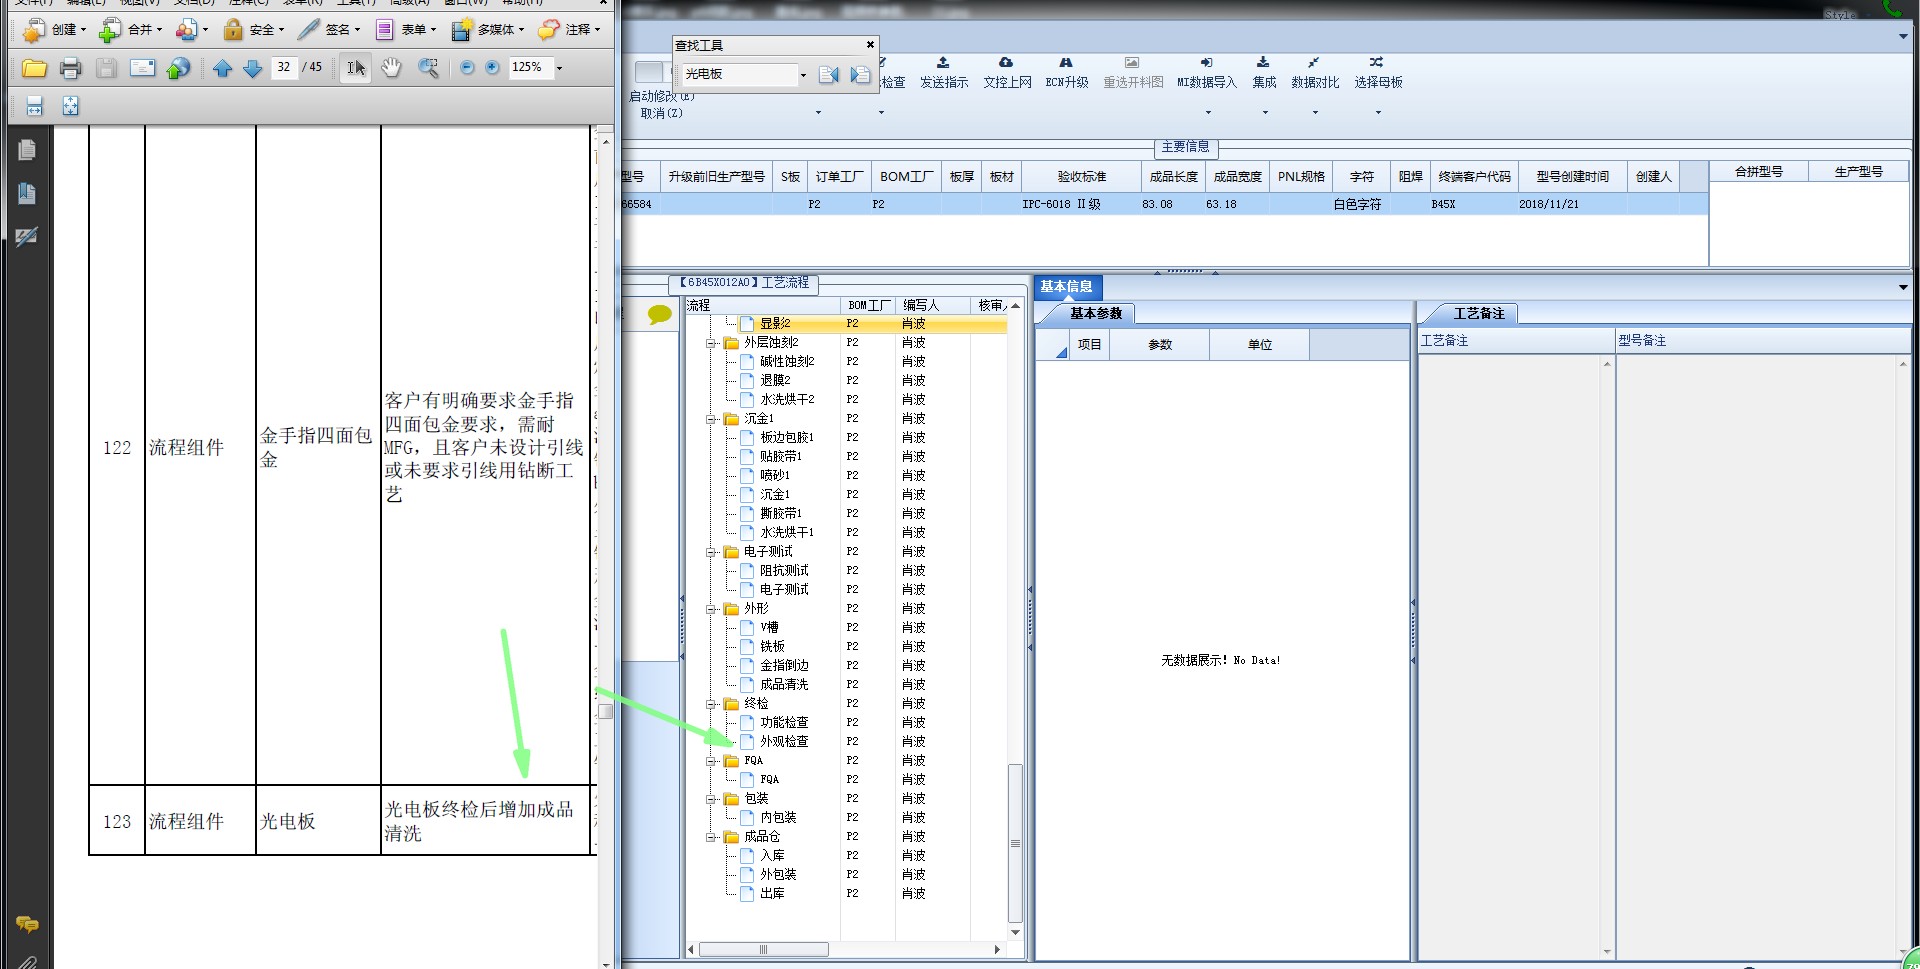1920x969 pixels.
Task: Open the Bookmarks panel in PDF sidebar
Action: [27, 193]
